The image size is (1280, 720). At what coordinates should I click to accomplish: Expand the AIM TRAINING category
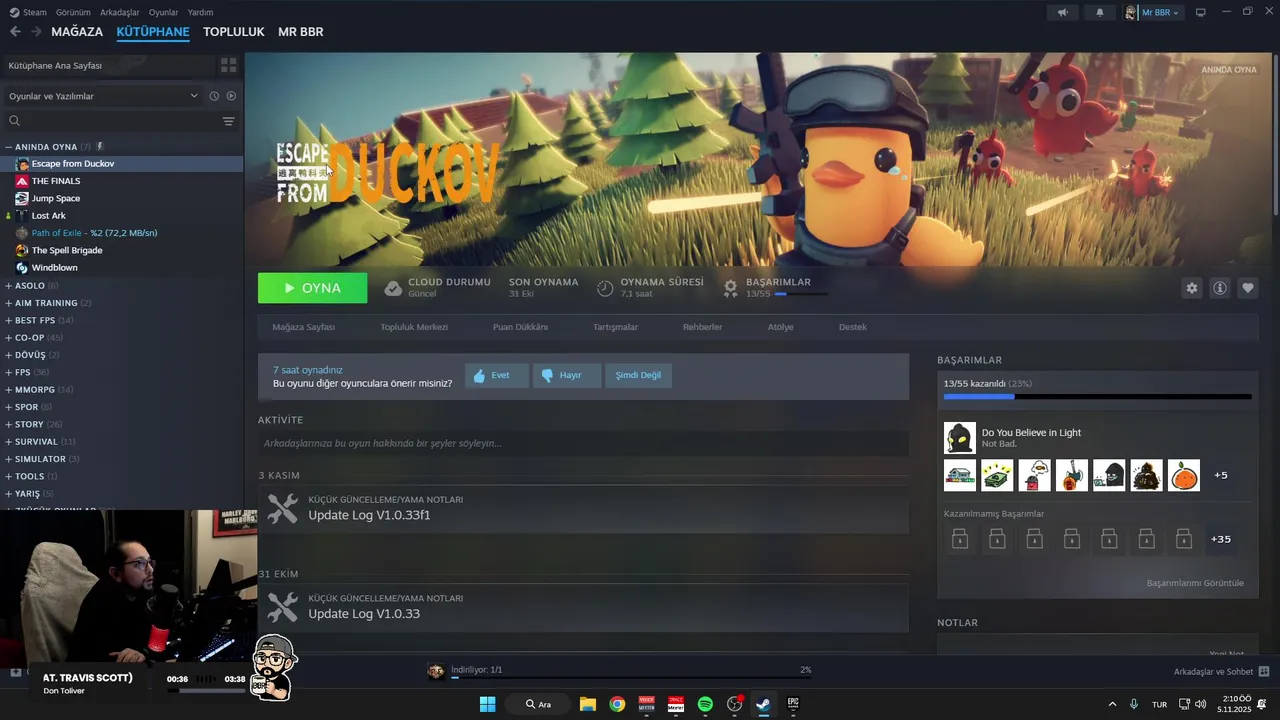click(x=9, y=303)
